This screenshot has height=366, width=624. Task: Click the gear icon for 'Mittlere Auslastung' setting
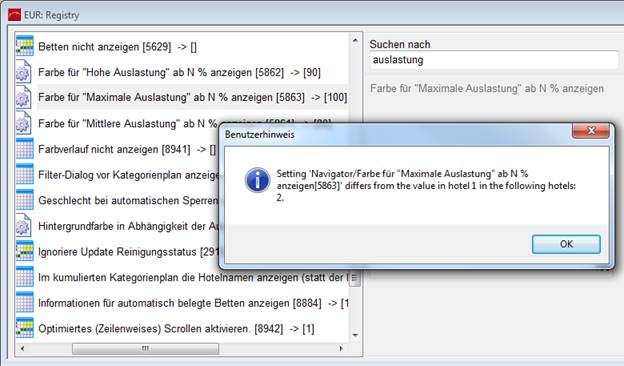(x=23, y=123)
